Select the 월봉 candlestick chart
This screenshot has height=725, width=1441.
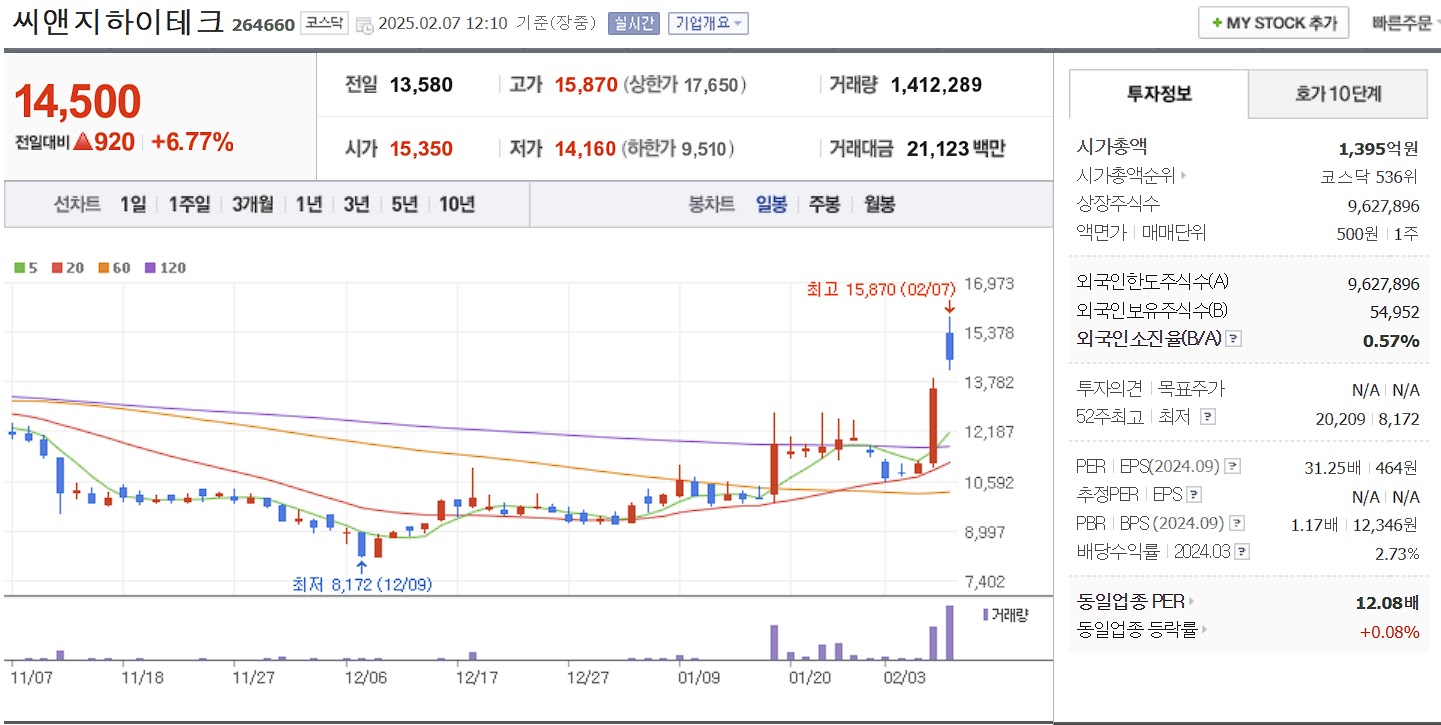click(x=879, y=204)
